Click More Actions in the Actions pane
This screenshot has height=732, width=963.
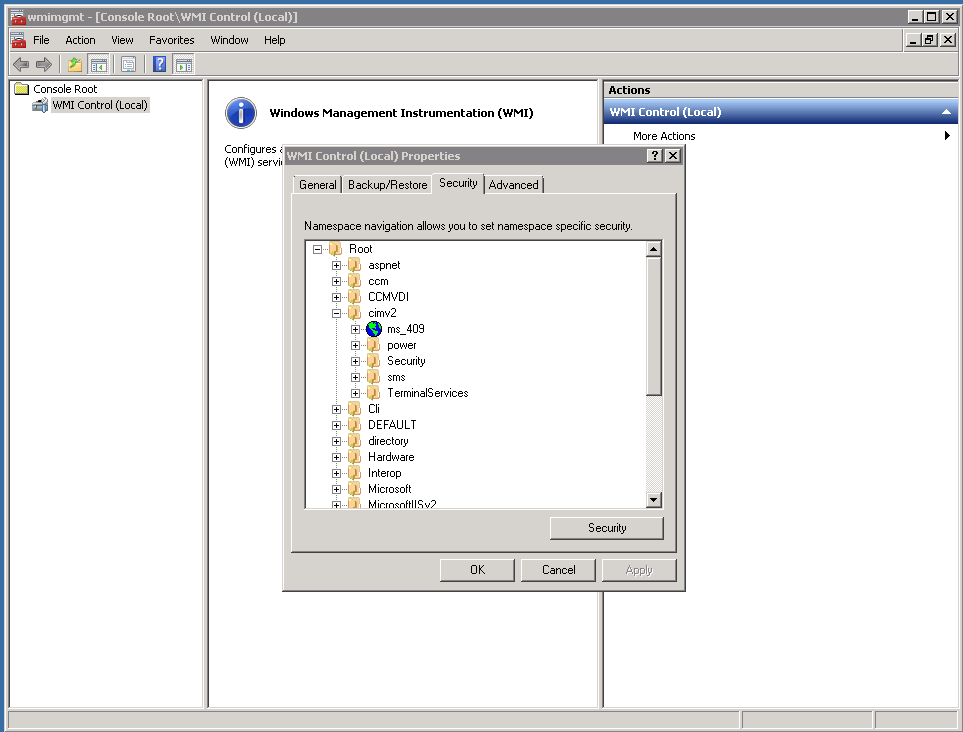click(664, 136)
